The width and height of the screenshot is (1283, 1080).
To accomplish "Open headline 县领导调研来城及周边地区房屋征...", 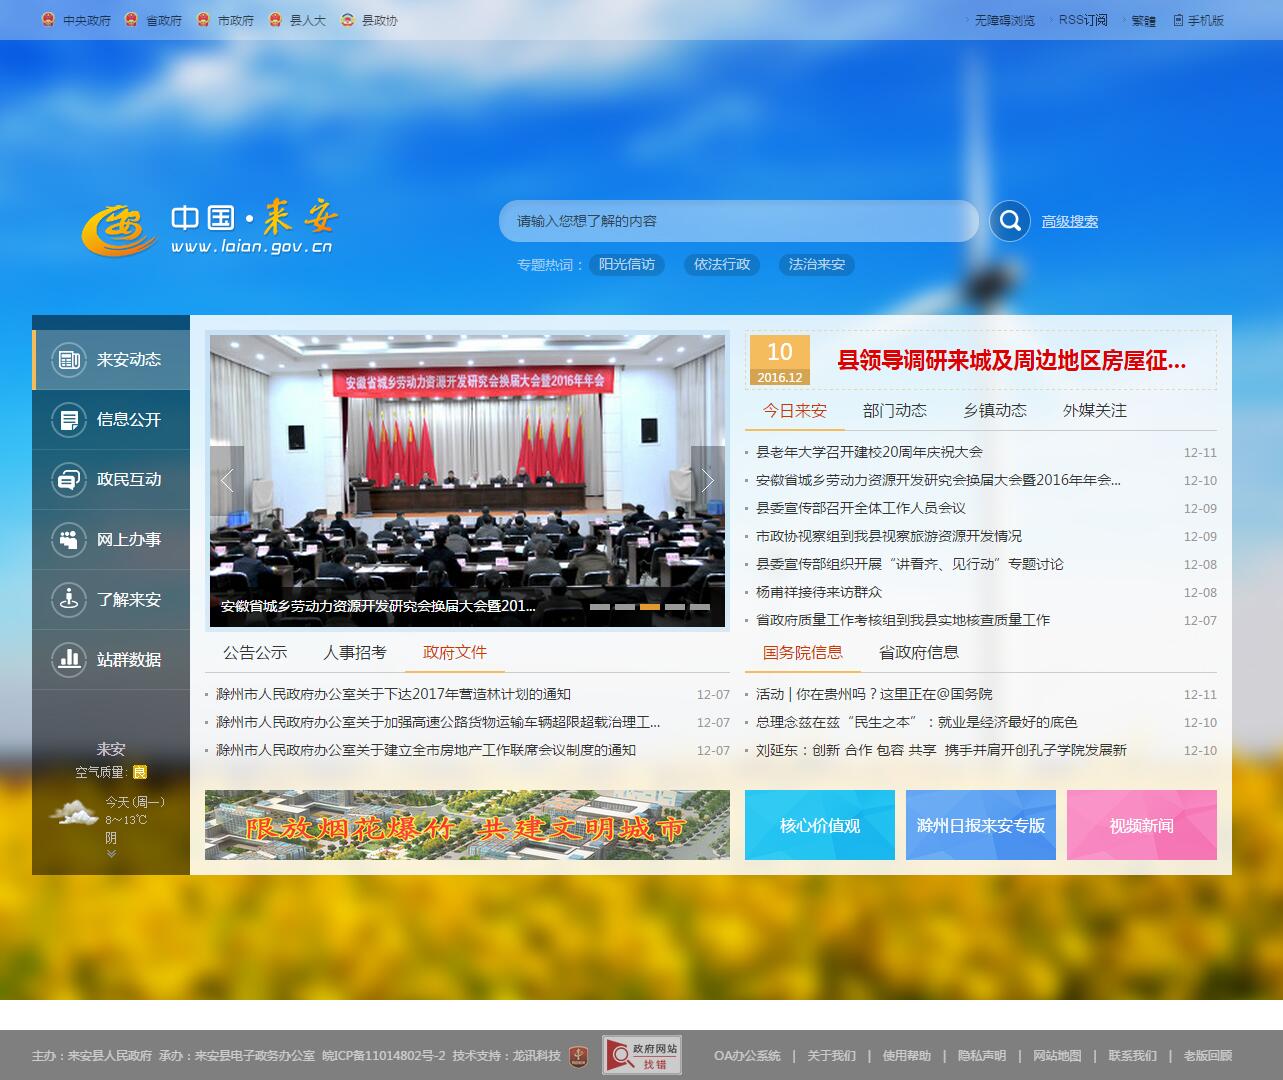I will [x=1012, y=361].
